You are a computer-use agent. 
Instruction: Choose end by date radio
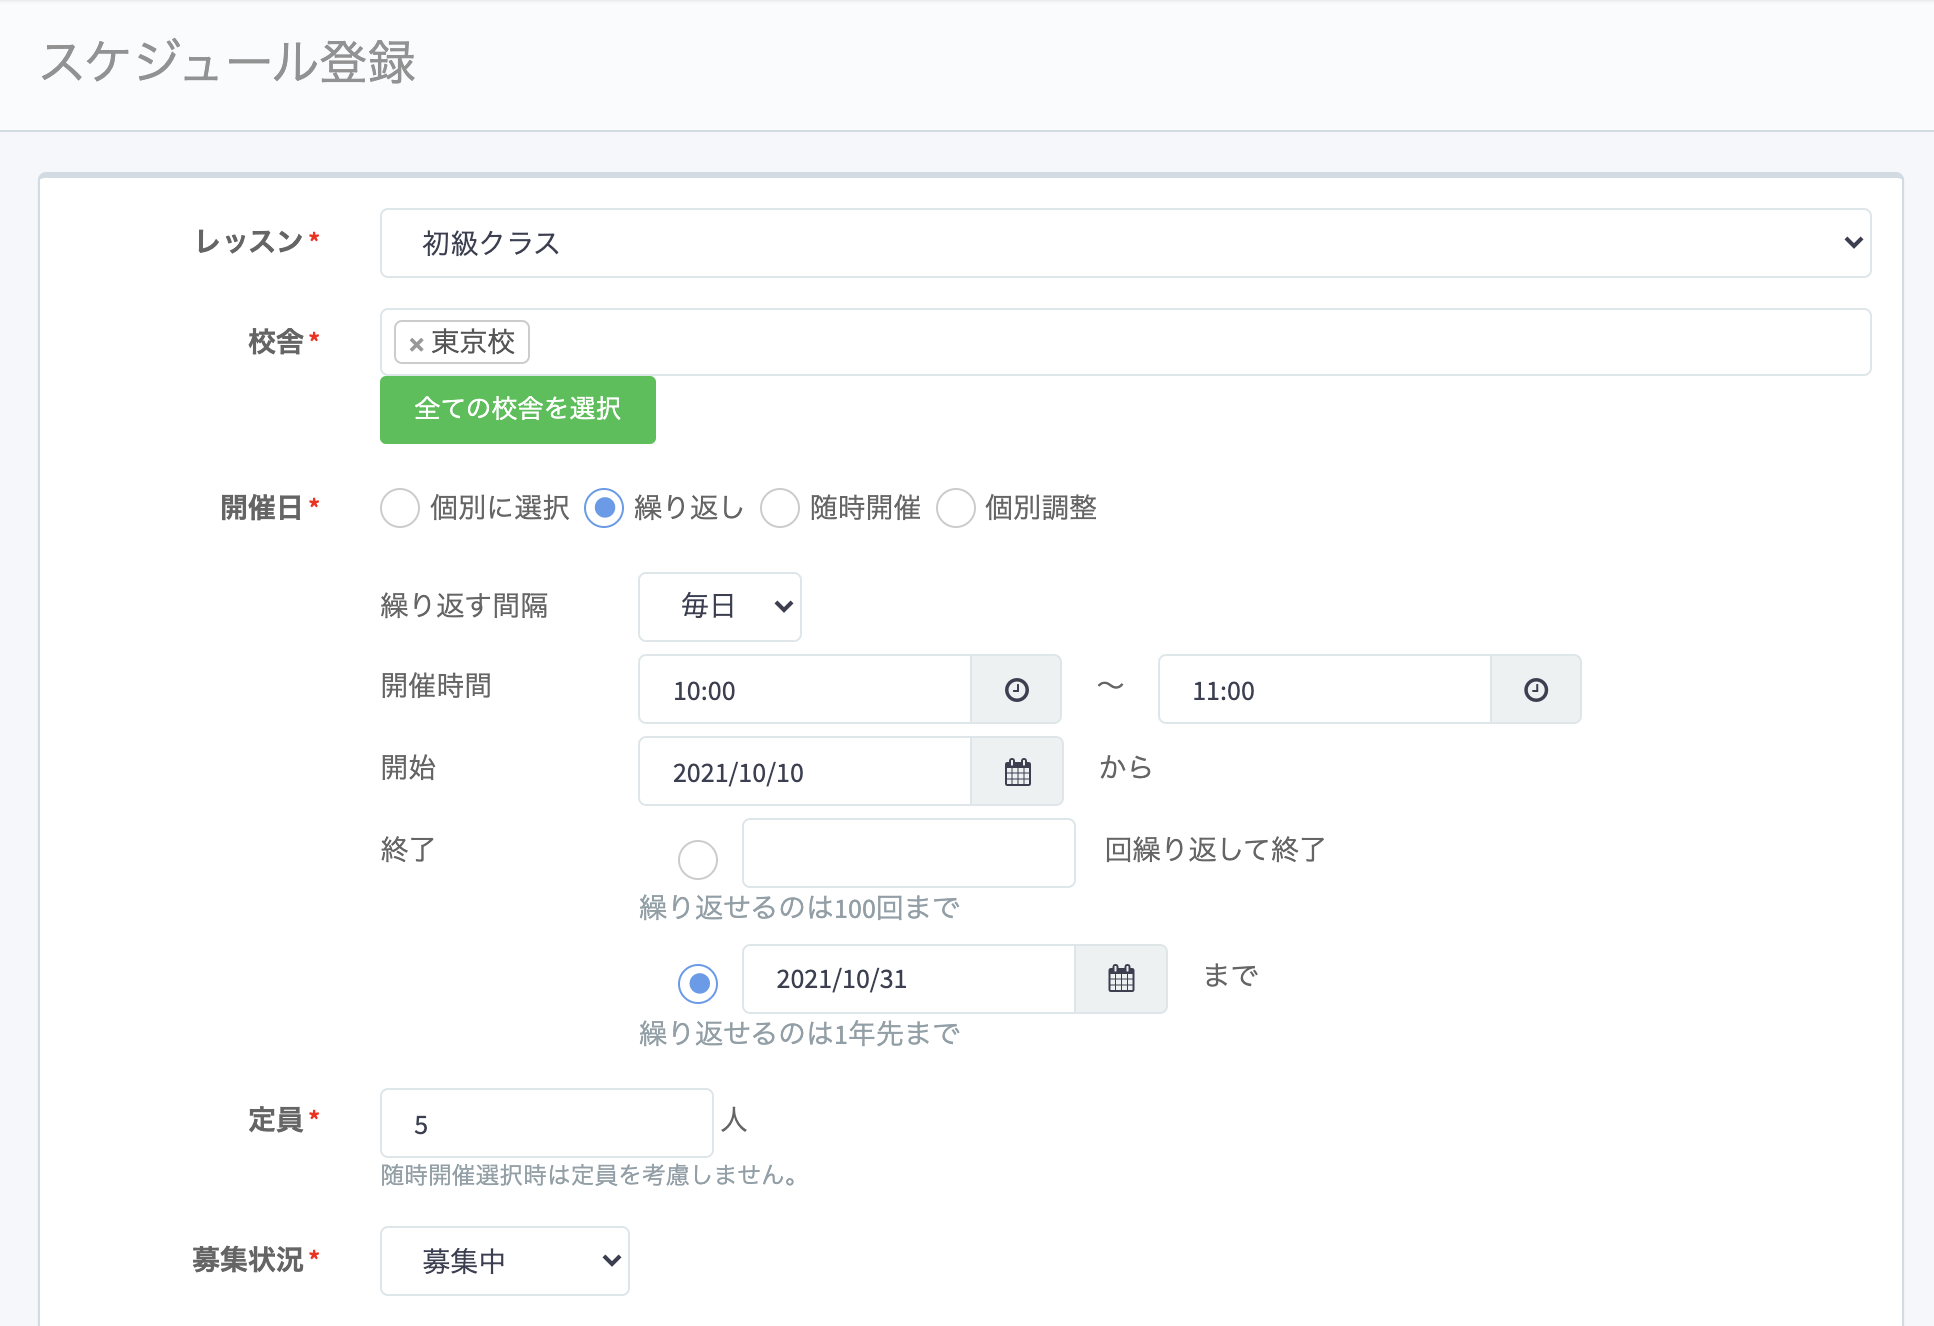pyautogui.click(x=698, y=984)
